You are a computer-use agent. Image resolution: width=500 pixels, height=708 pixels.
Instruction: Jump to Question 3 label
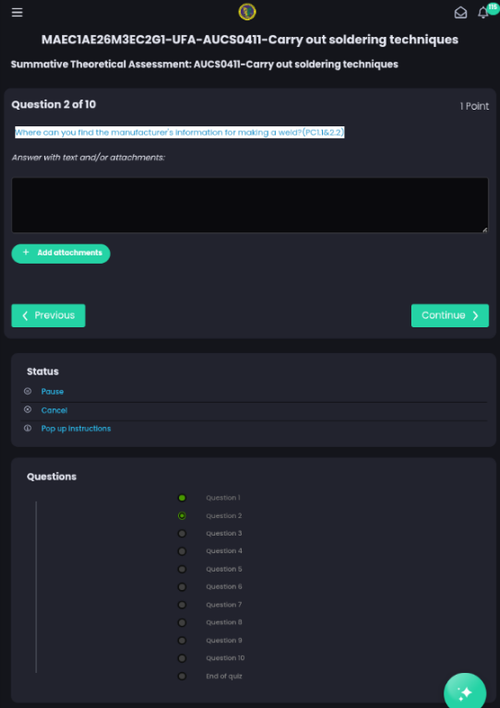pos(224,534)
